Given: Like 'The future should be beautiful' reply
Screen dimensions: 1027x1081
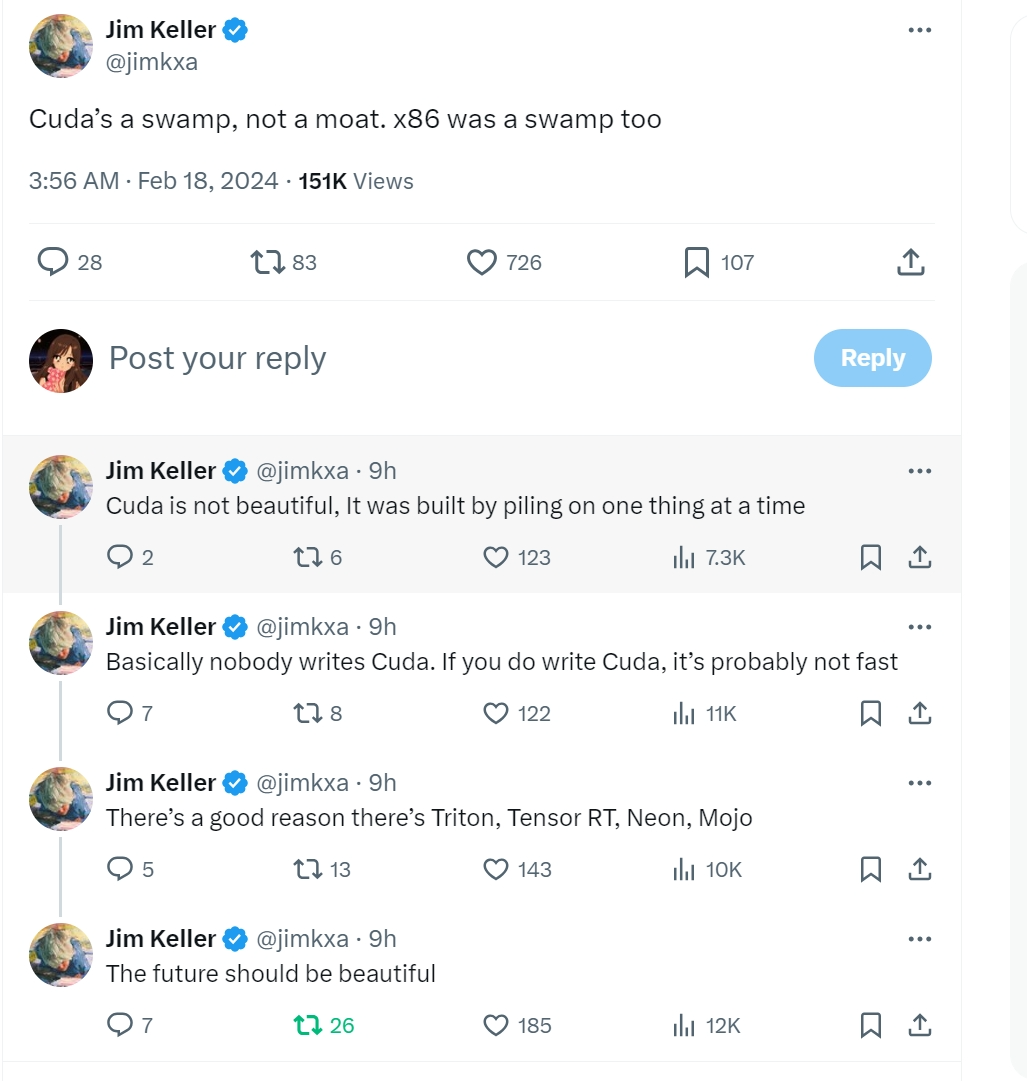Looking at the screenshot, I should [x=496, y=1026].
